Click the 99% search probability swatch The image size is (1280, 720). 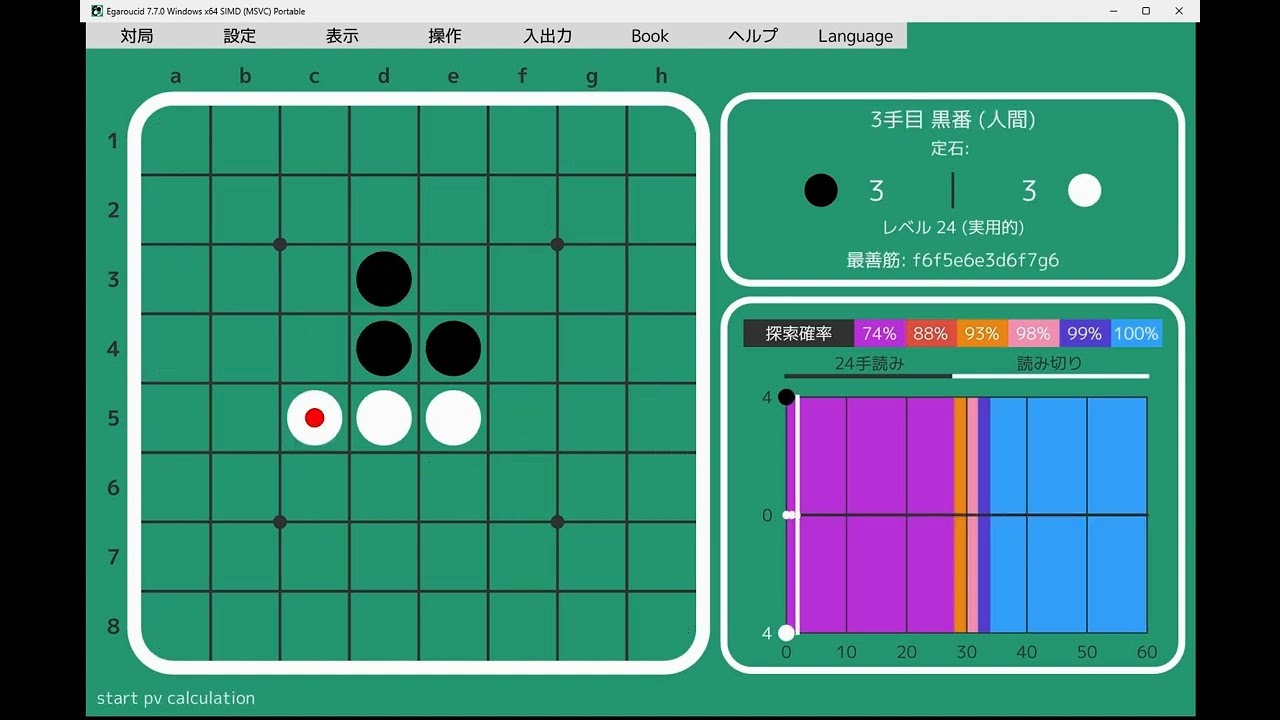point(1085,334)
